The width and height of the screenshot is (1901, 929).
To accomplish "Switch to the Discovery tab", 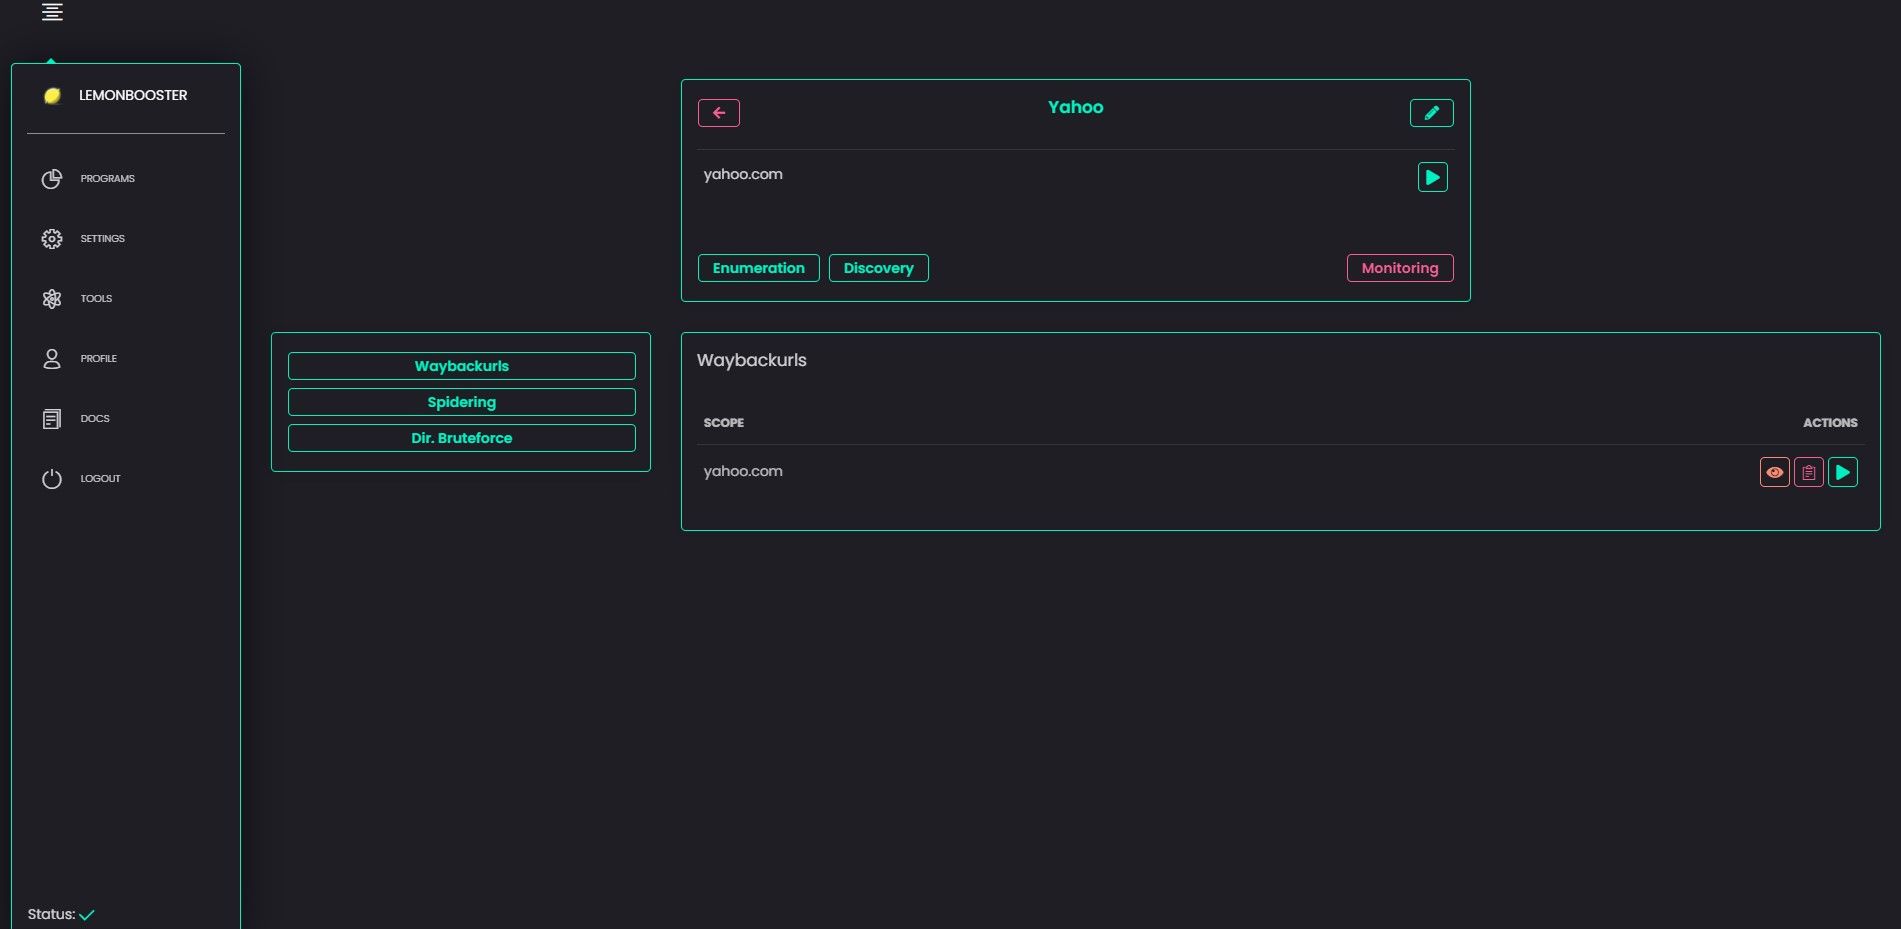I will pos(879,268).
